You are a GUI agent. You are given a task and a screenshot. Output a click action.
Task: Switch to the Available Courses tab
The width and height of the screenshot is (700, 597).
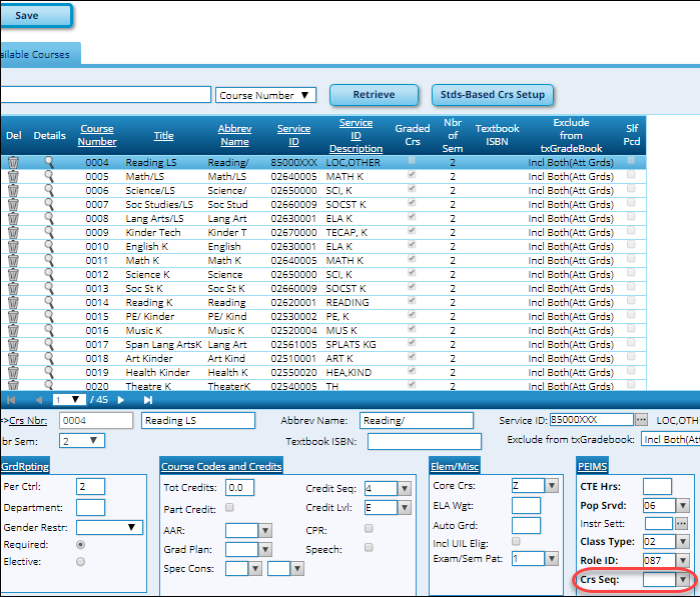[x=38, y=55]
